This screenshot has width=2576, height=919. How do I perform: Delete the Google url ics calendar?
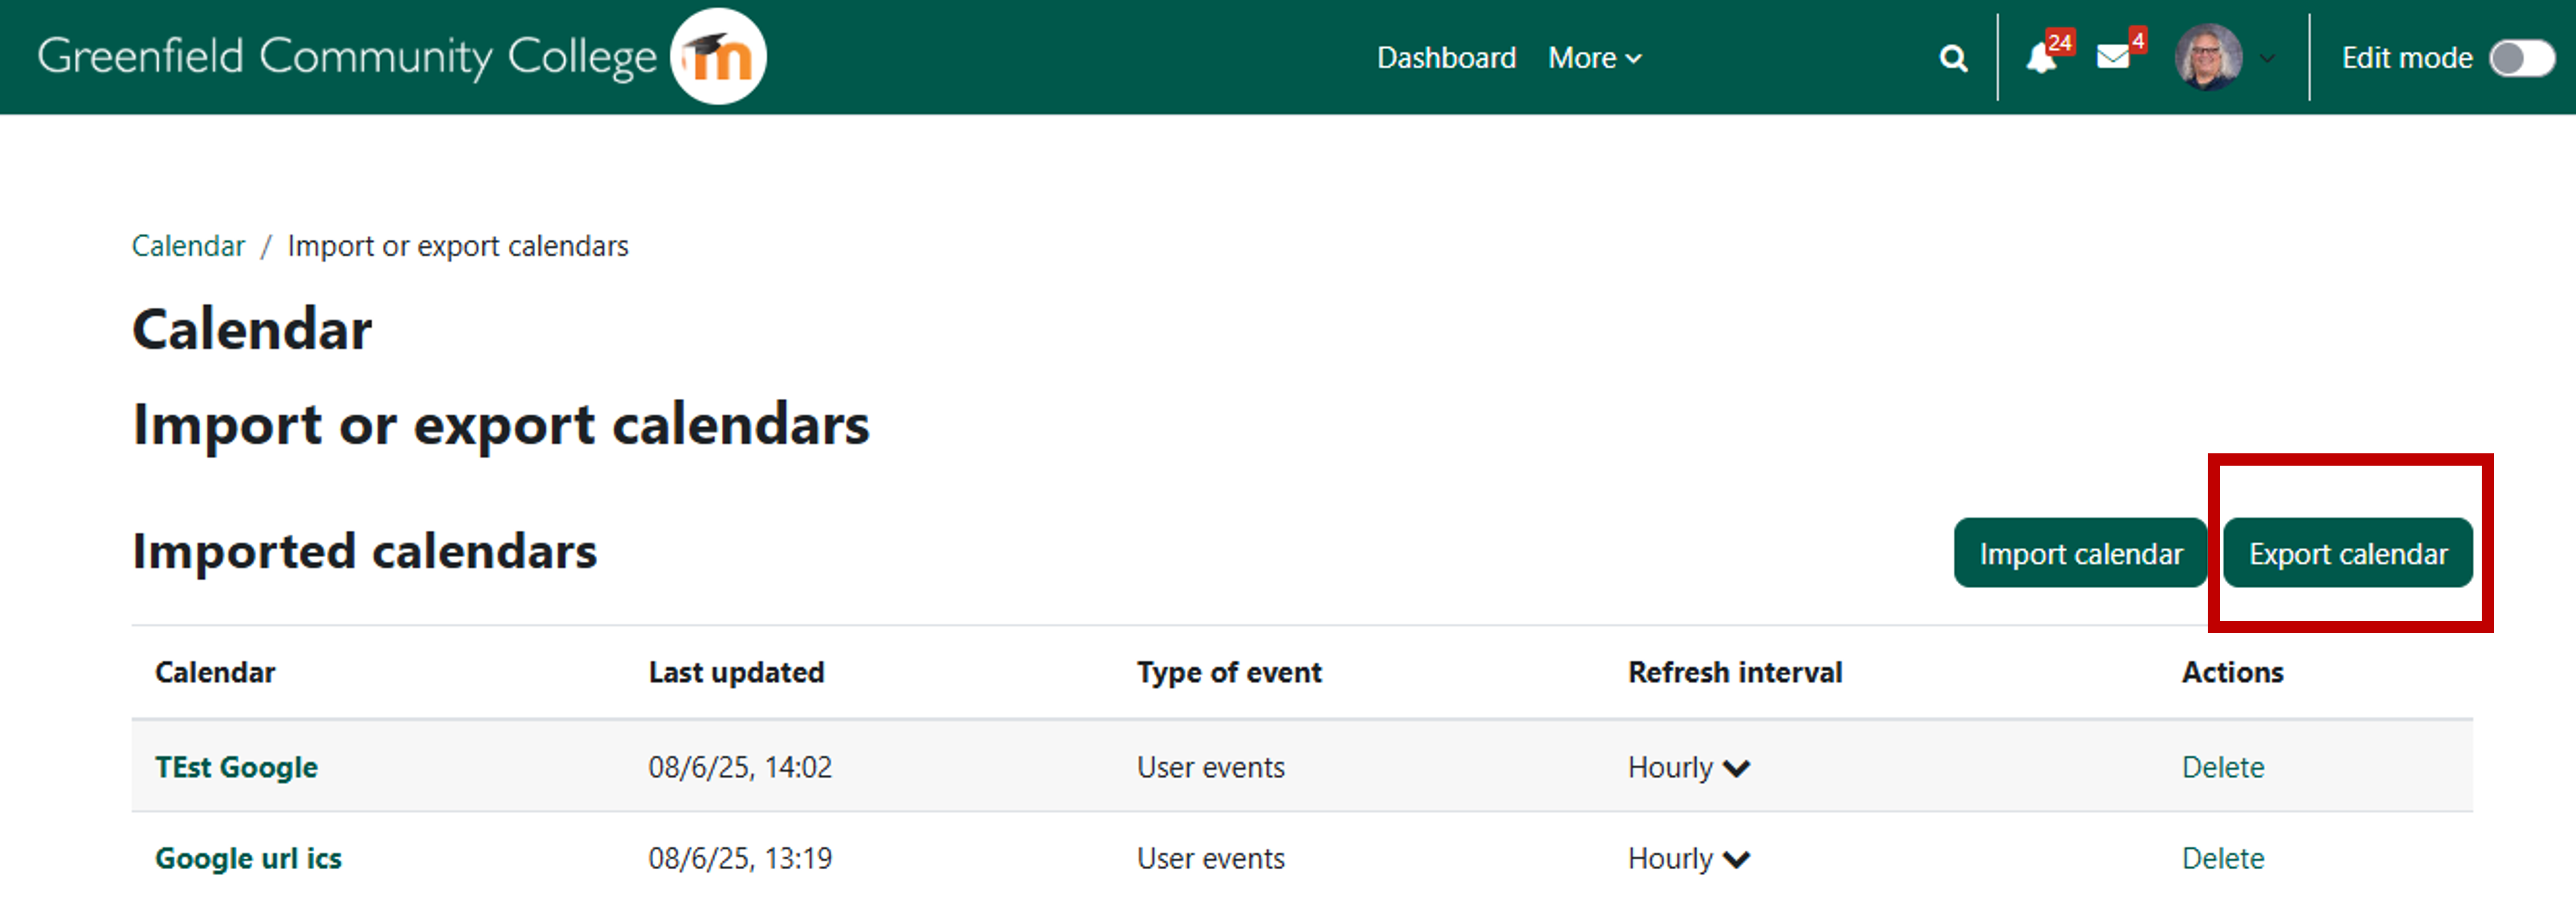point(2222,858)
